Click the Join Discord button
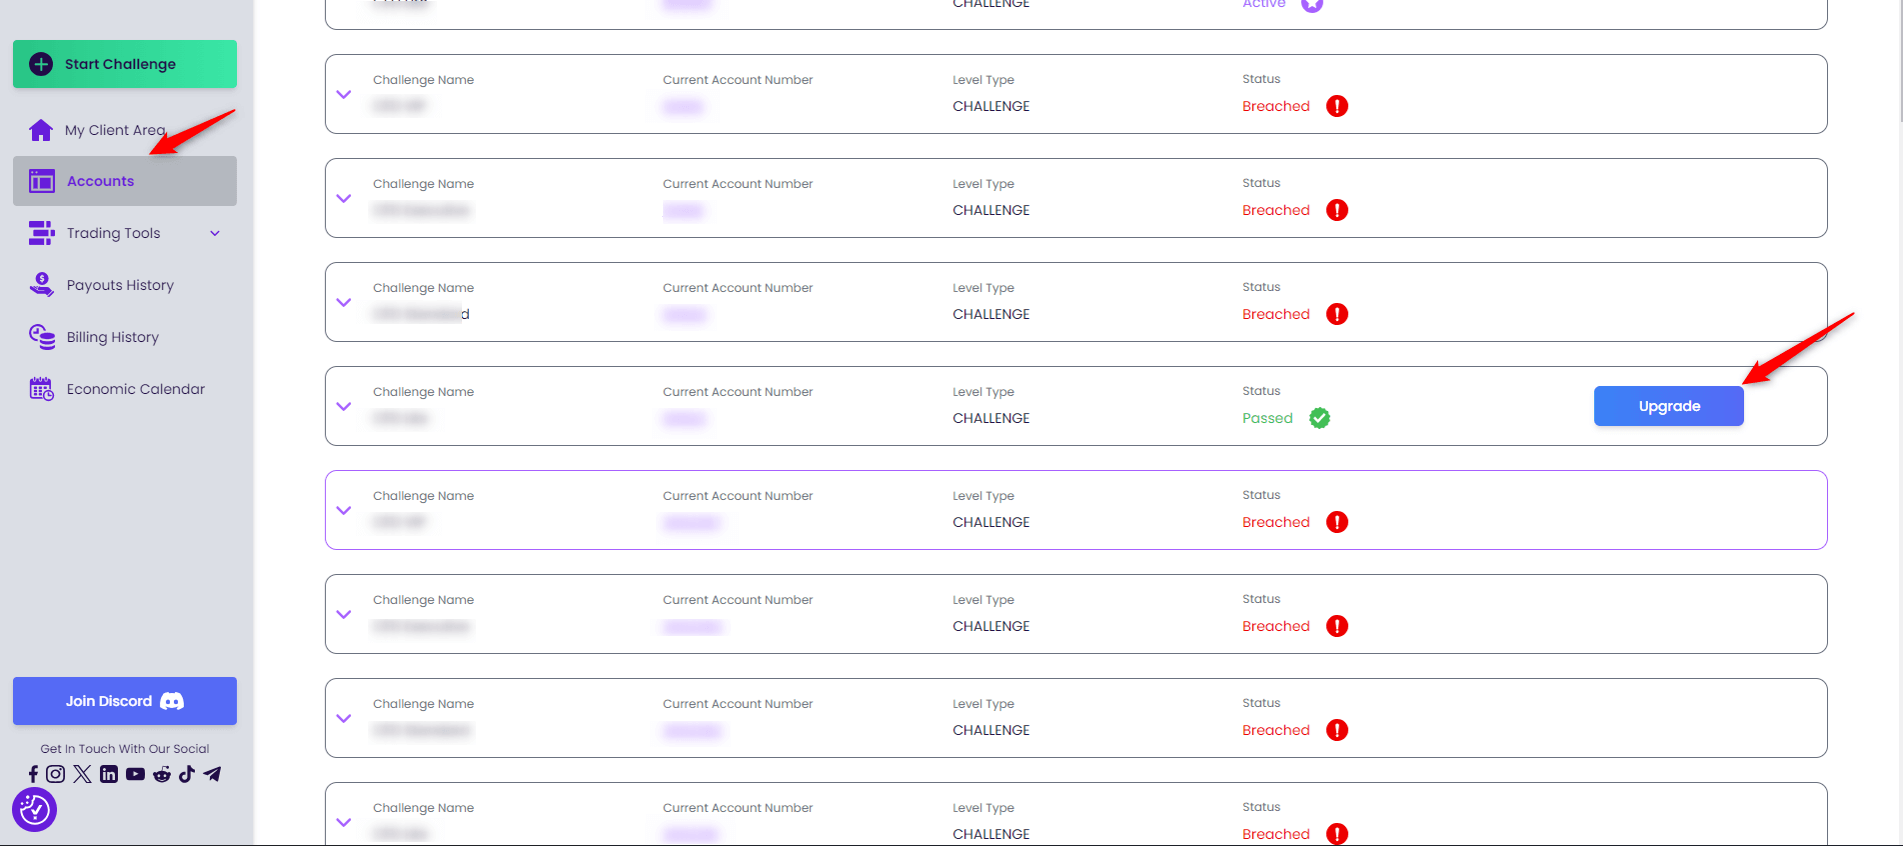This screenshot has width=1903, height=846. pos(125,701)
